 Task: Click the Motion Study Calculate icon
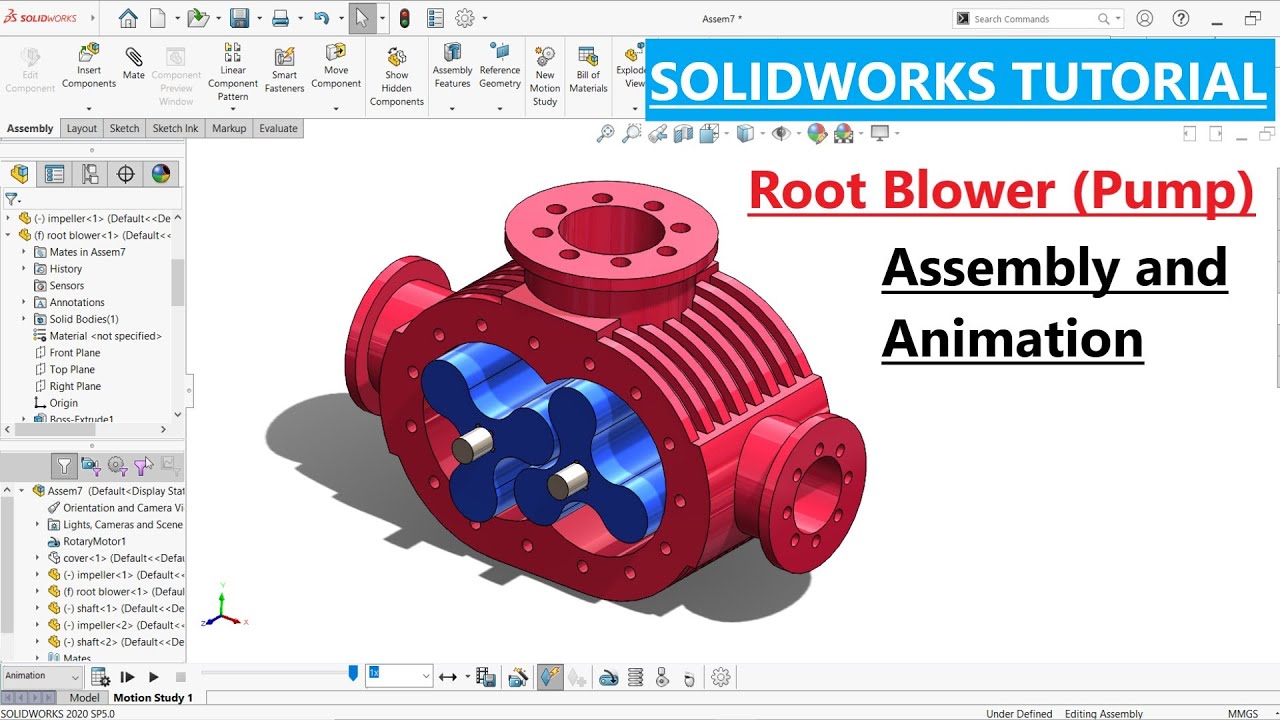tap(100, 677)
